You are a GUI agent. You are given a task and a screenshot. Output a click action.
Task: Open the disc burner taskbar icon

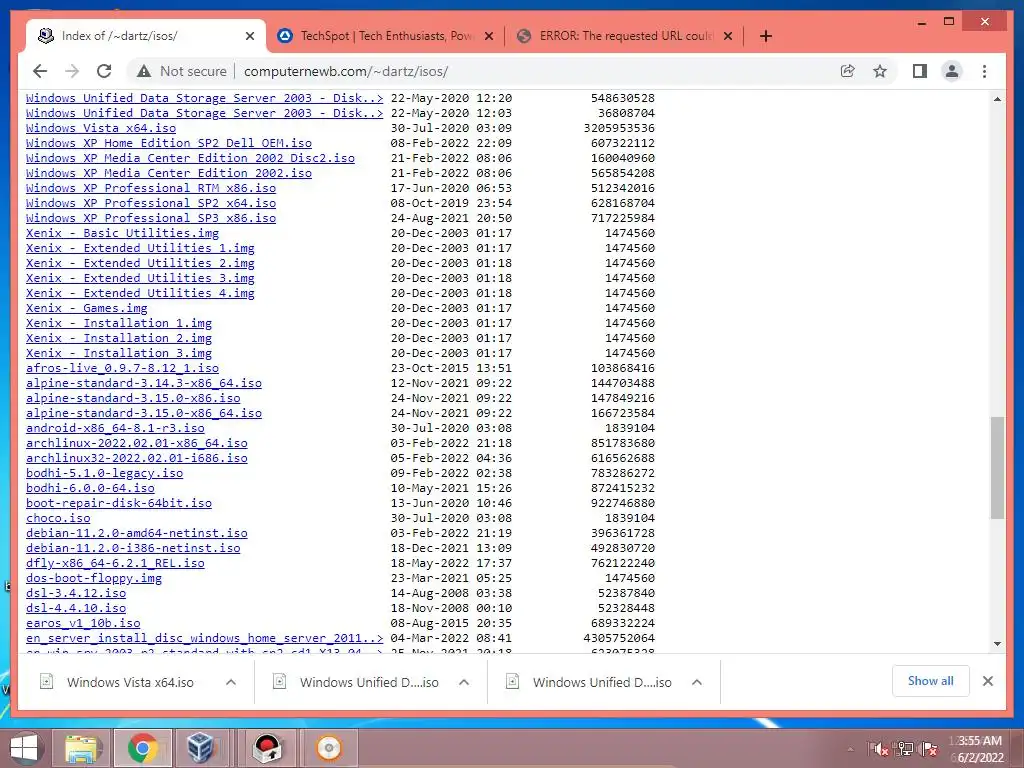point(328,748)
